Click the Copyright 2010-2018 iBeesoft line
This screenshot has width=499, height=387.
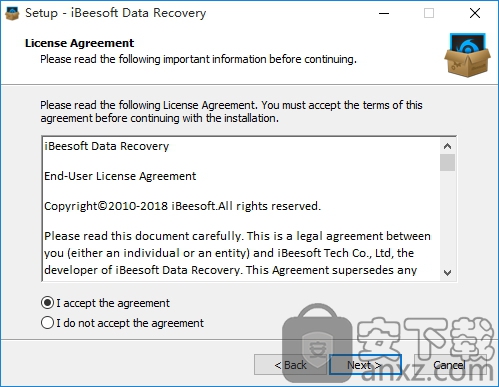(182, 206)
